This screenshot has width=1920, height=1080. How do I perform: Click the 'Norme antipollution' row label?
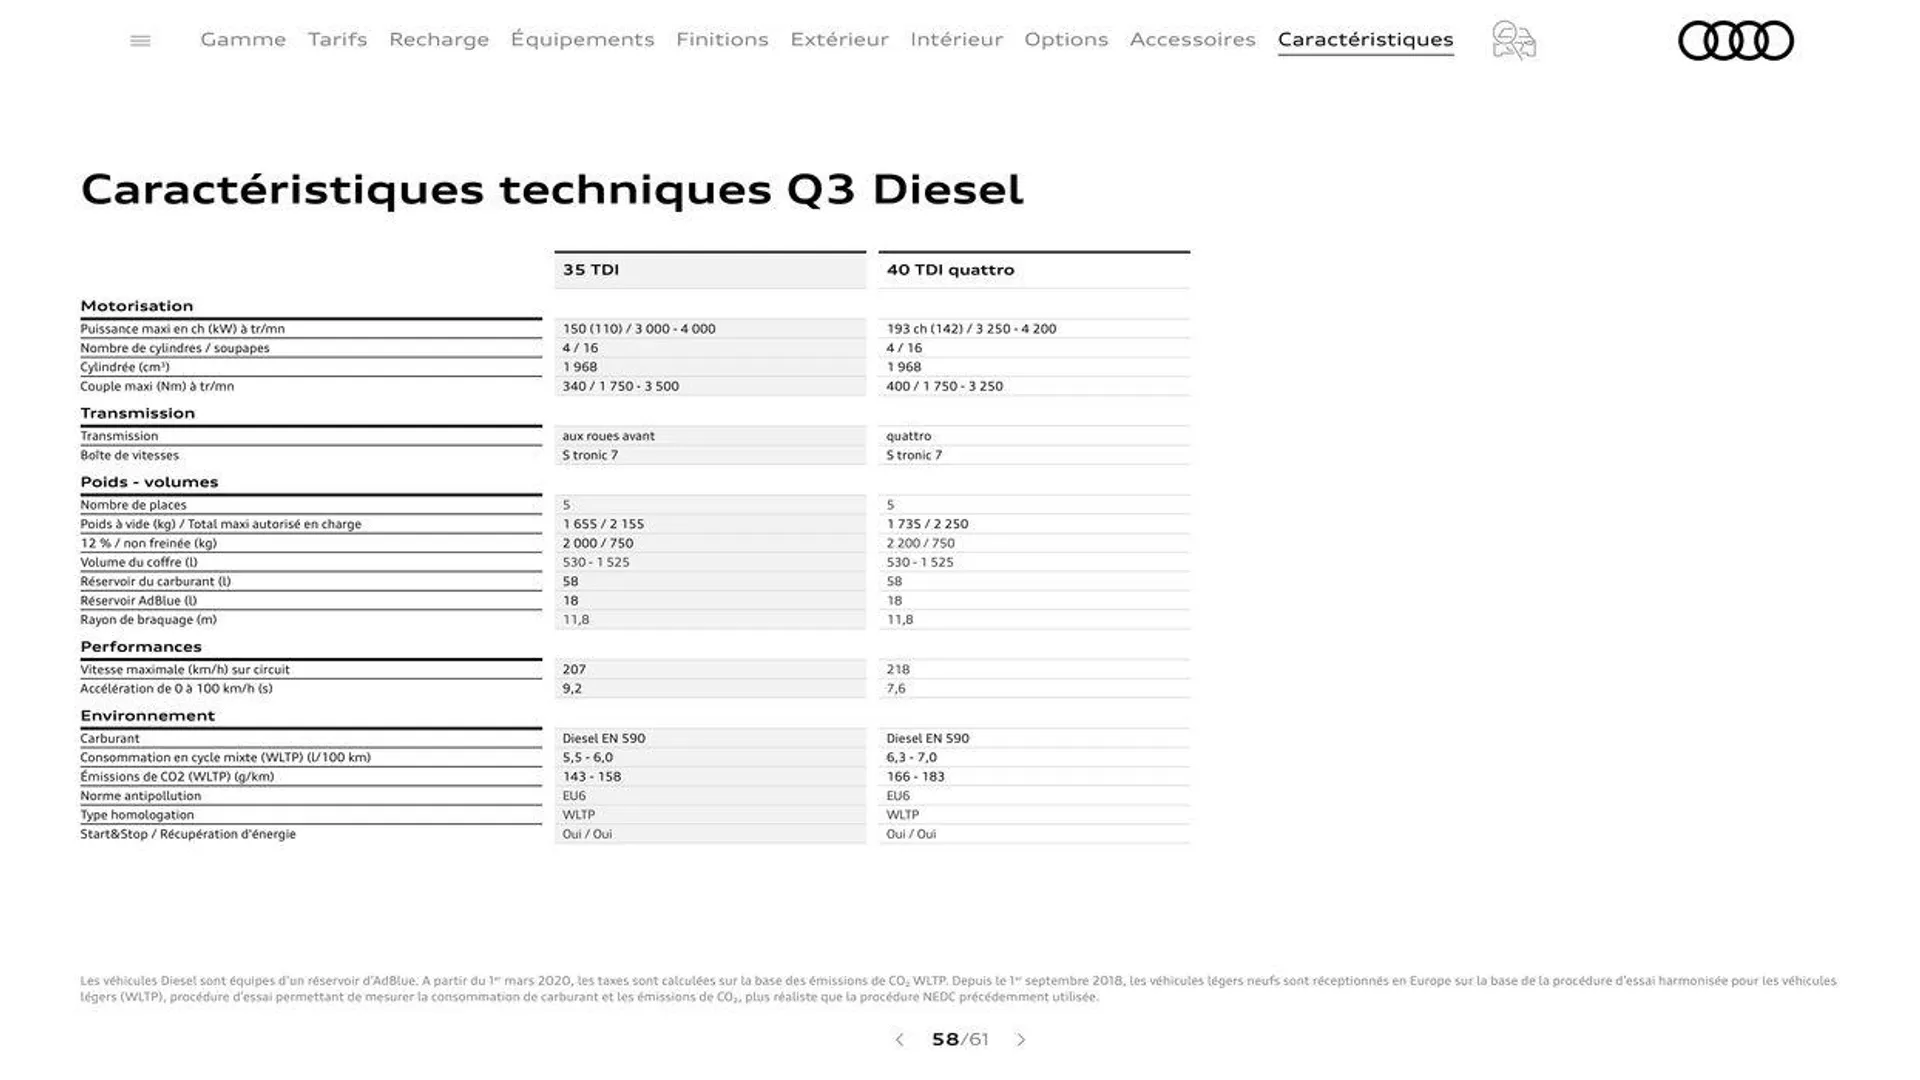coord(141,796)
